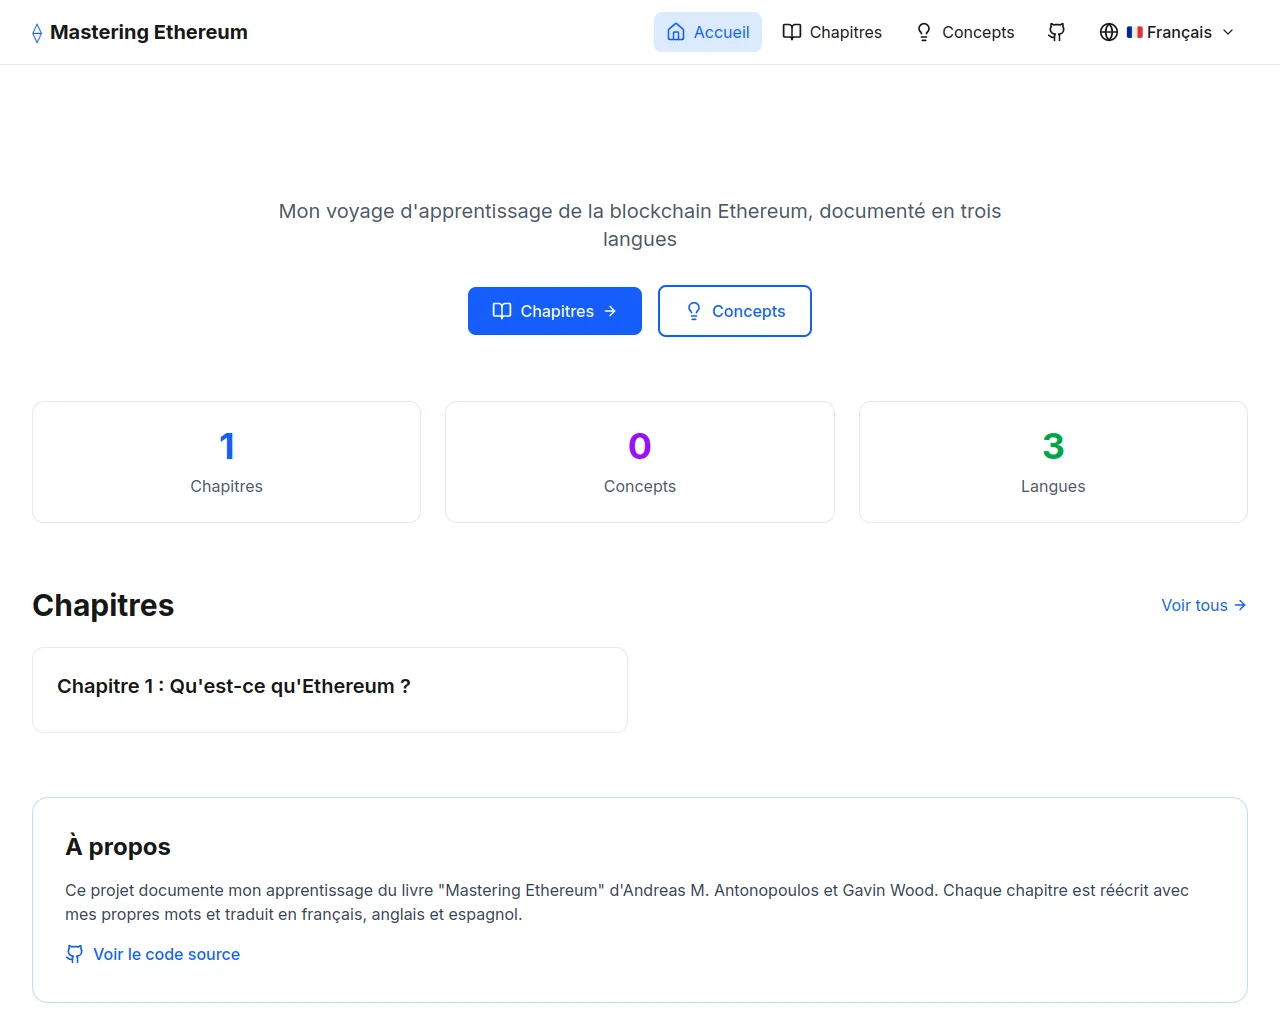Click the outlined Concepts button

pos(735,311)
